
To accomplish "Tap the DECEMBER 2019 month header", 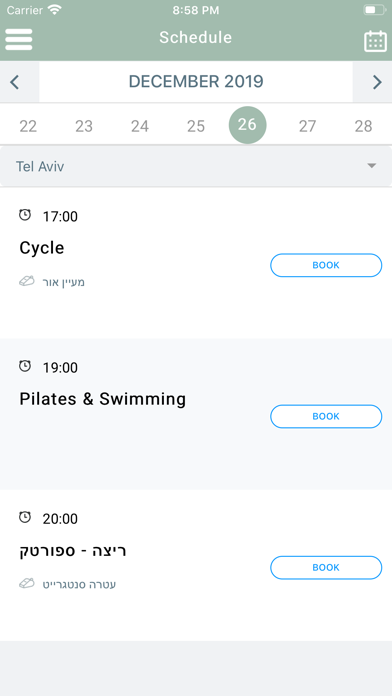I will (x=196, y=82).
